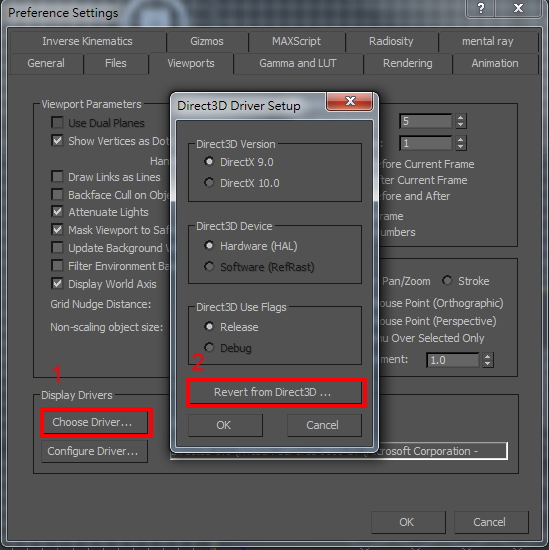Select the Stroke radio button
The image size is (549, 550).
click(x=447, y=281)
